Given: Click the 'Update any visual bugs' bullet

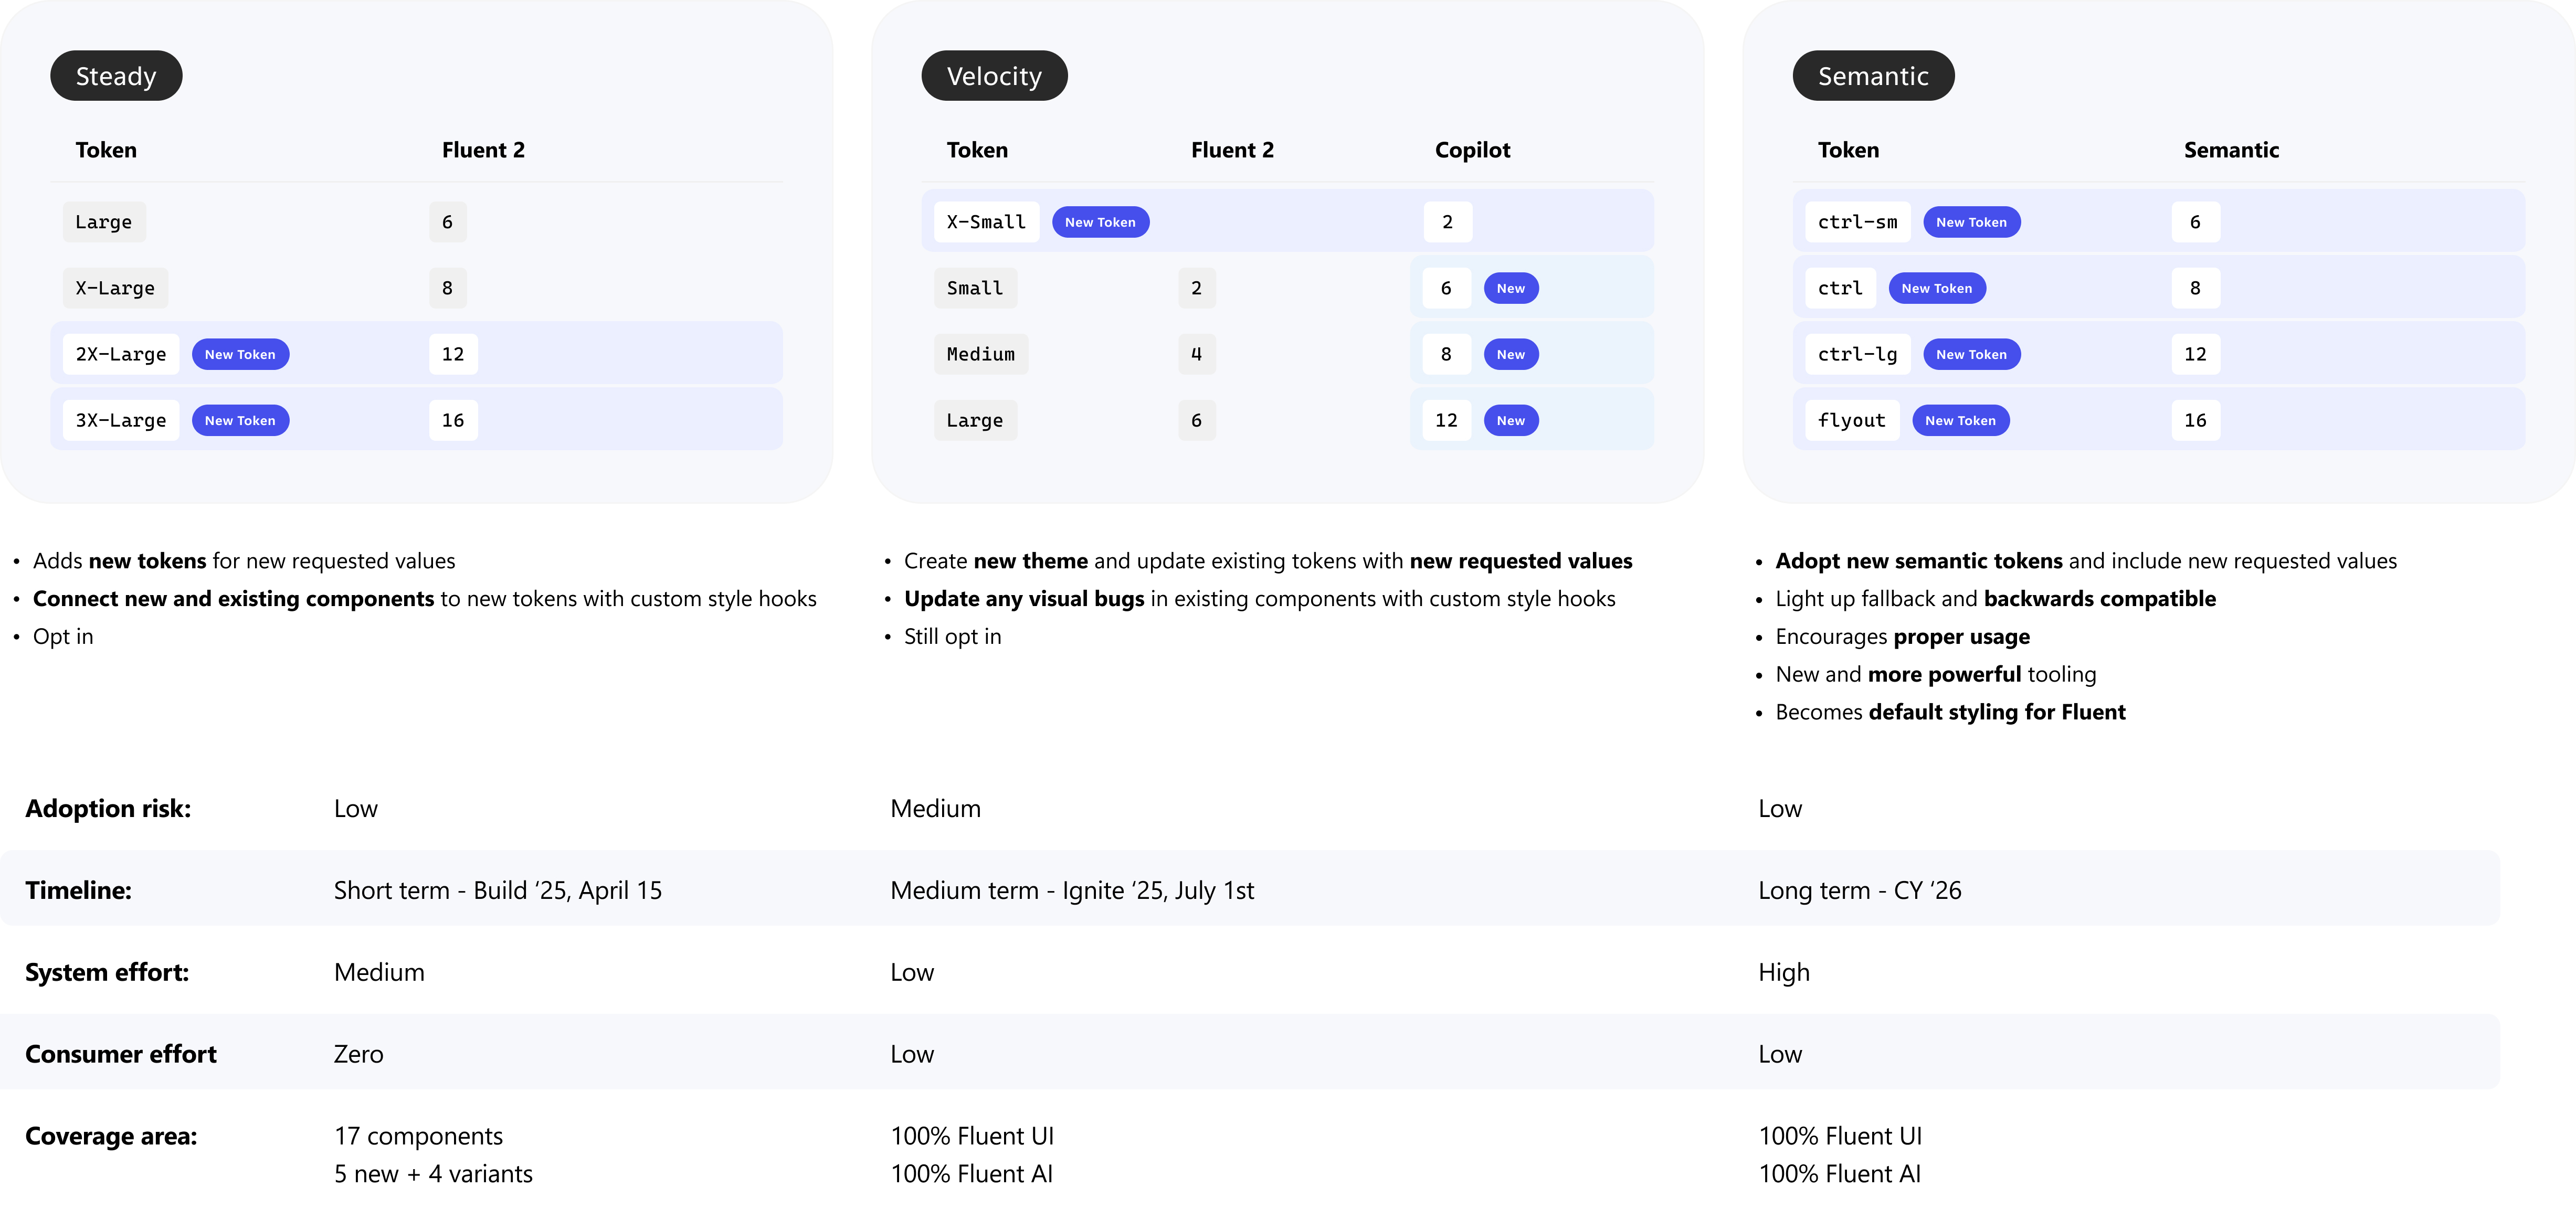Looking at the screenshot, I should tap(1260, 599).
